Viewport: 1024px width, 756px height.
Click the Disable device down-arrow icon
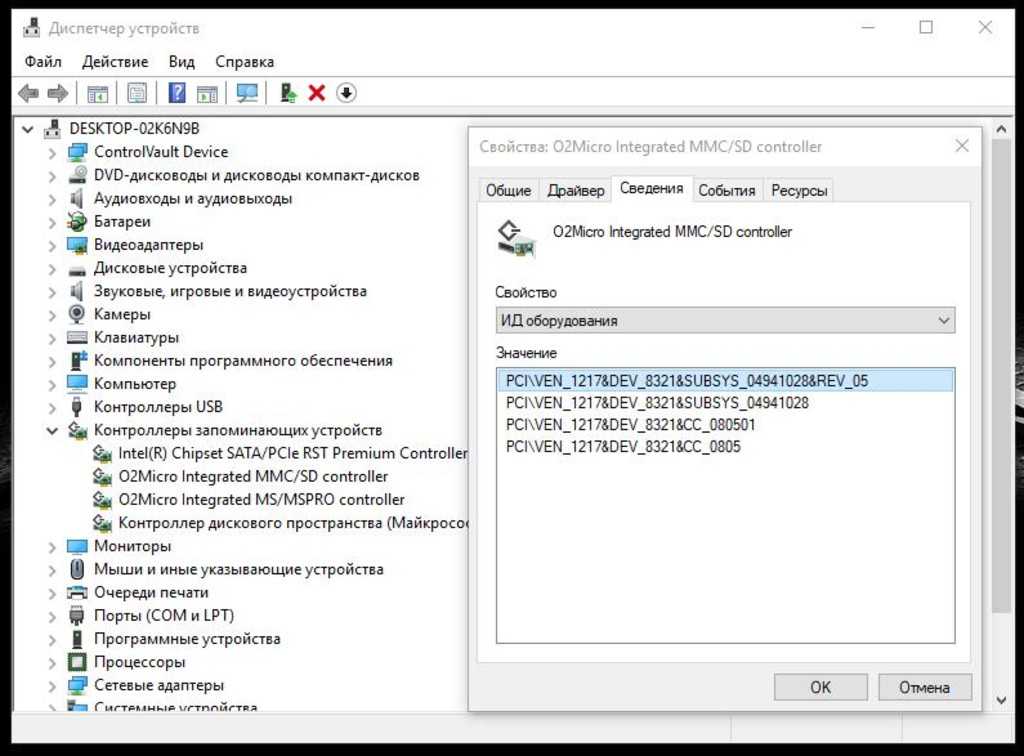346,93
